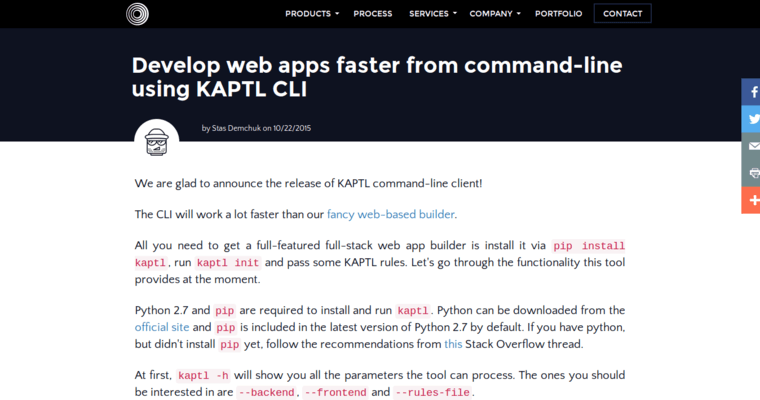This screenshot has width=760, height=400.
Task: Click the article headline title
Action: coord(376,77)
